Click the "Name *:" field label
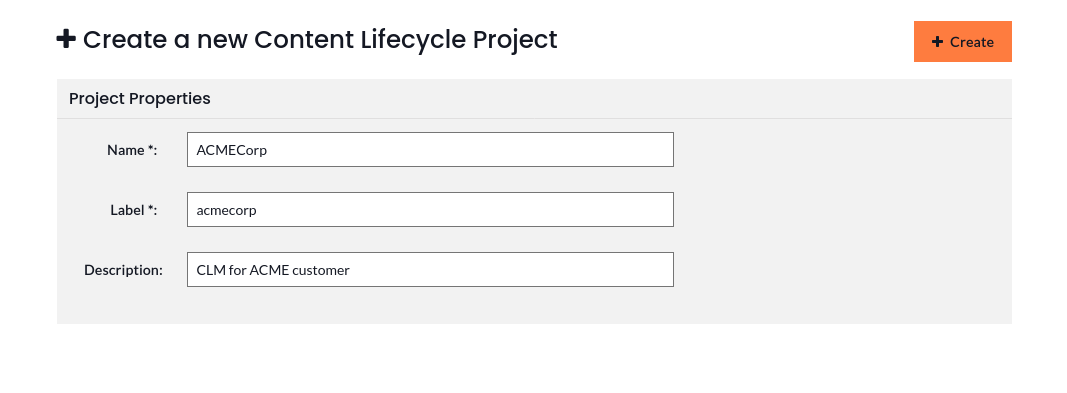Screen dimensions: 1067x393 click(x=132, y=150)
